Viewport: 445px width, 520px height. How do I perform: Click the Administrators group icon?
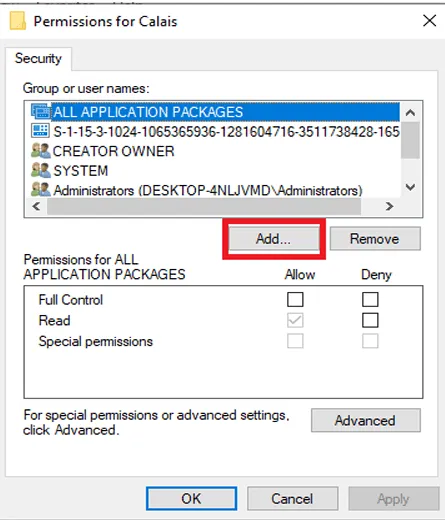click(x=40, y=190)
